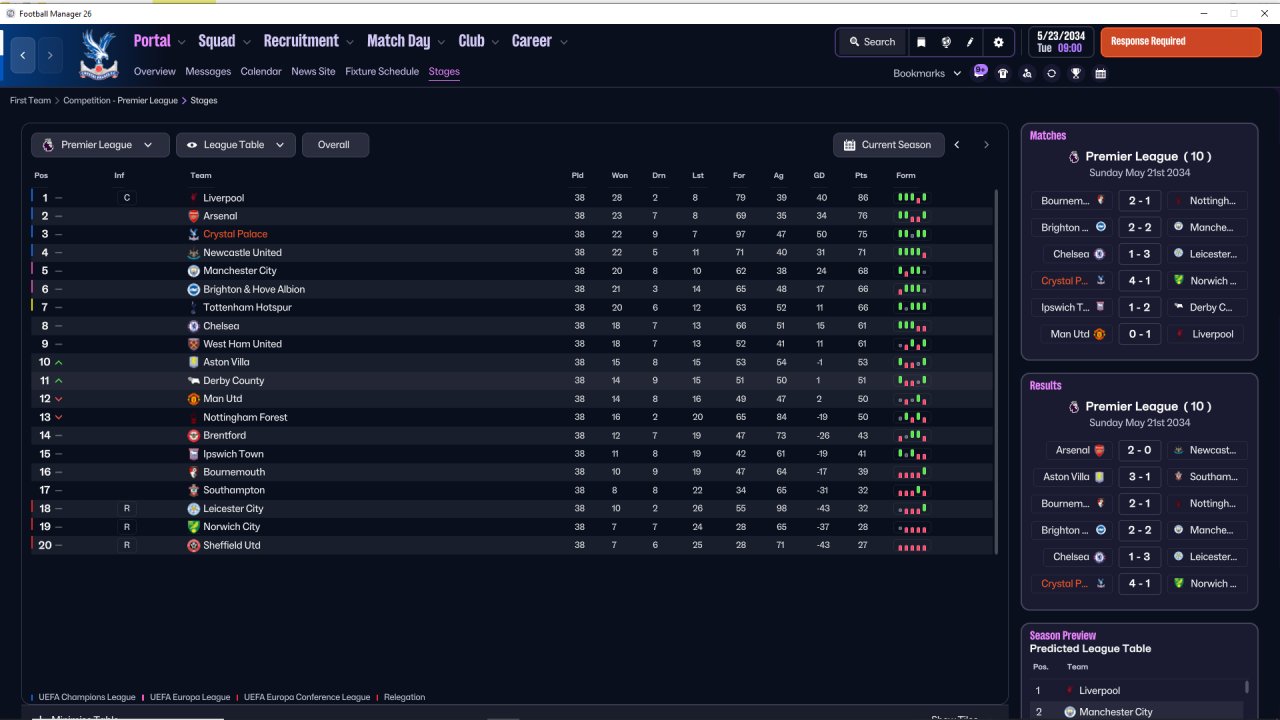1280x720 pixels.
Task: Show the next season with right chevron
Action: [x=986, y=145]
